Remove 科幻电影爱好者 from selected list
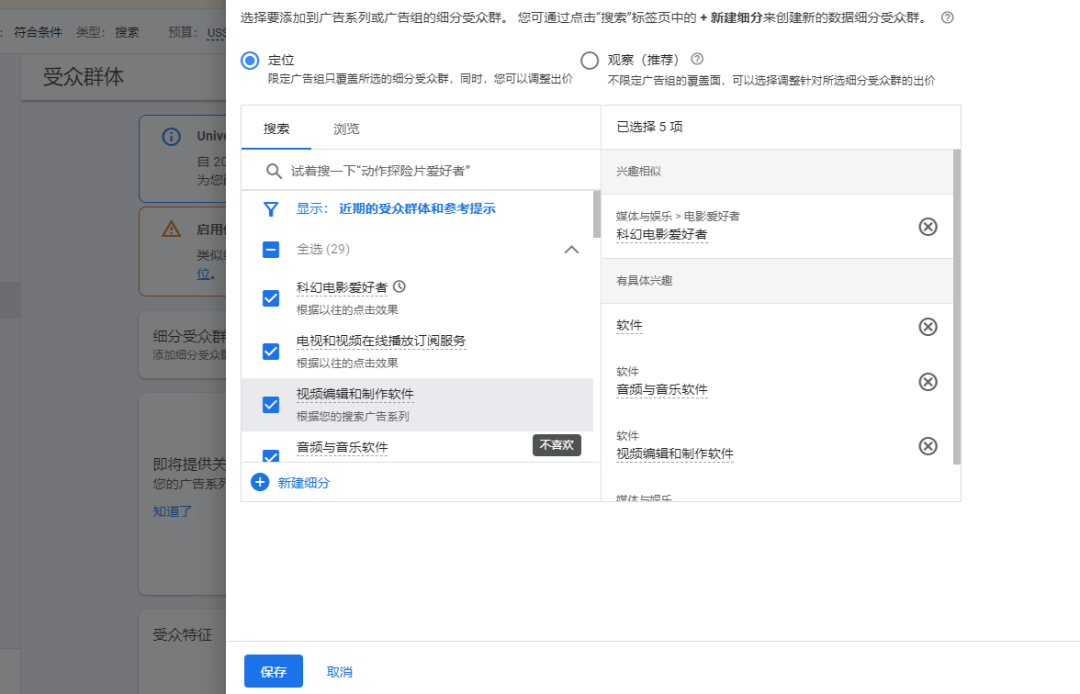1080x694 pixels. click(x=928, y=227)
